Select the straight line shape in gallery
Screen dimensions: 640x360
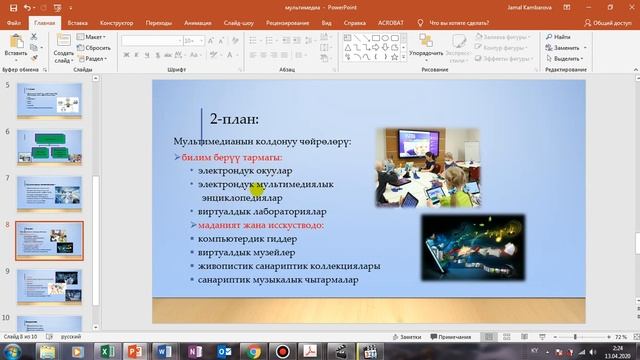click(x=357, y=38)
